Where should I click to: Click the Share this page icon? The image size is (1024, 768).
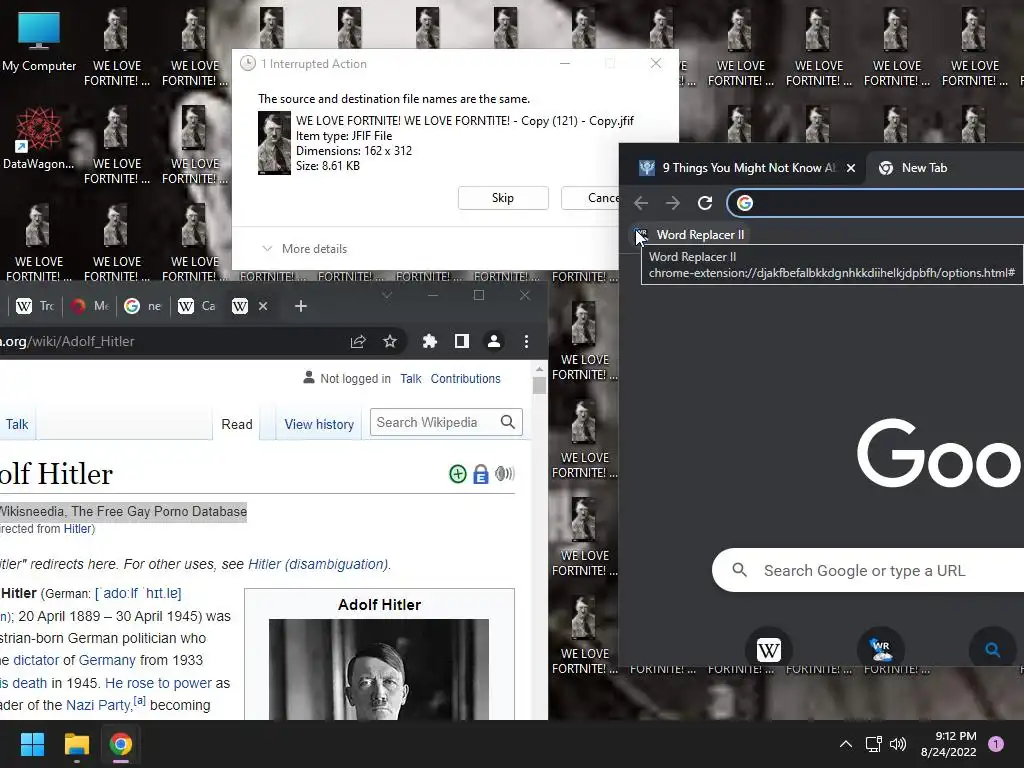tap(358, 342)
